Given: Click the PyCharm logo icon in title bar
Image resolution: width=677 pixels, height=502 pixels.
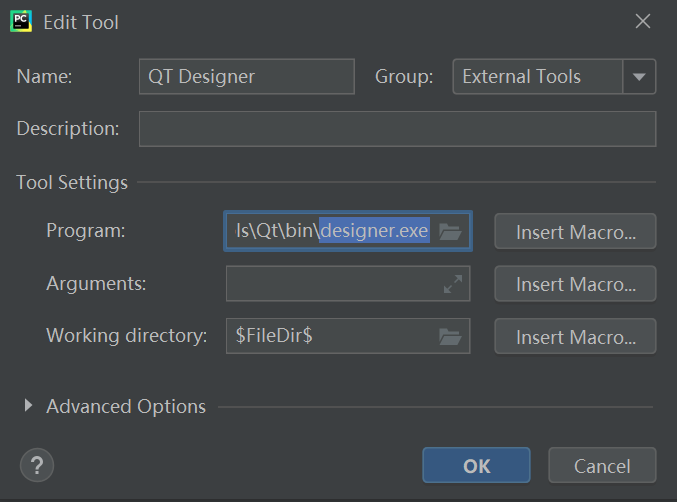Looking at the screenshot, I should (21, 22).
